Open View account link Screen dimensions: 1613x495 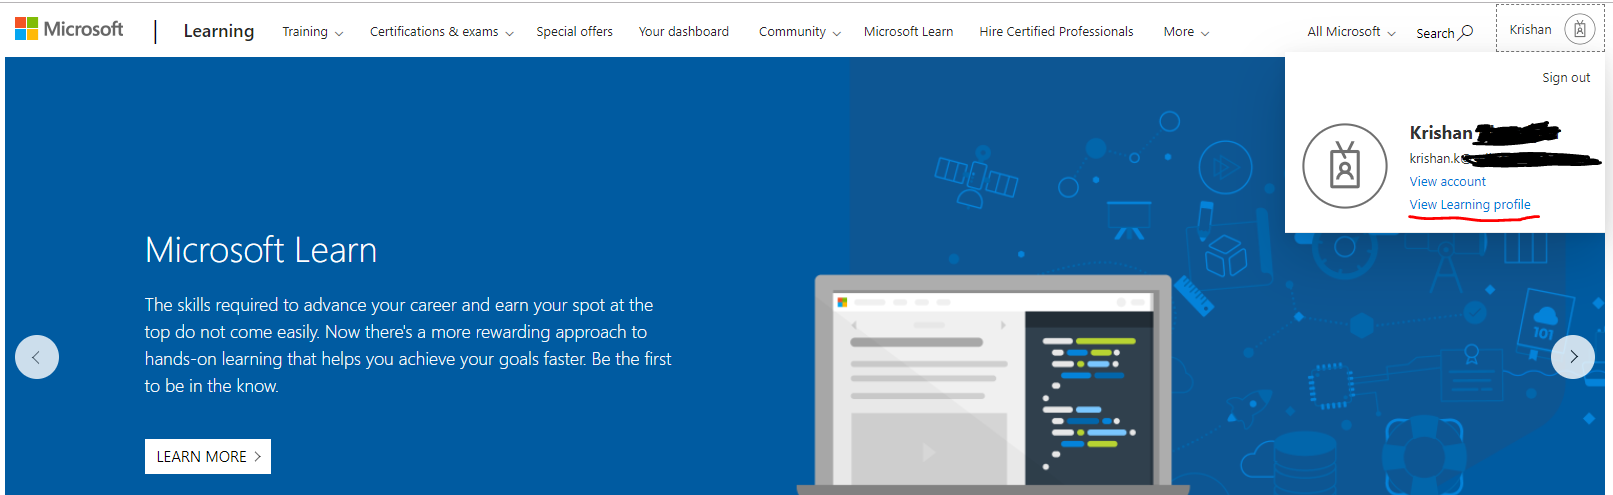click(x=1447, y=182)
